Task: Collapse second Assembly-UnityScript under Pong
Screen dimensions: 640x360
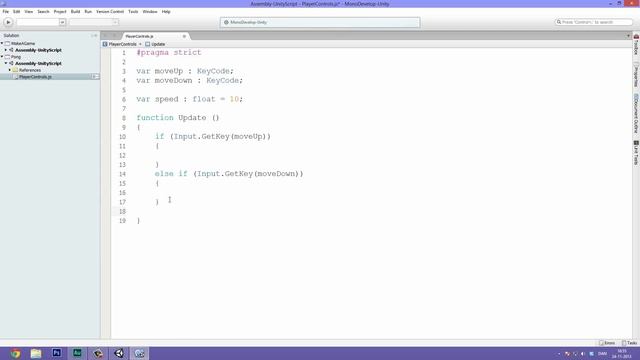Action: click(6, 64)
